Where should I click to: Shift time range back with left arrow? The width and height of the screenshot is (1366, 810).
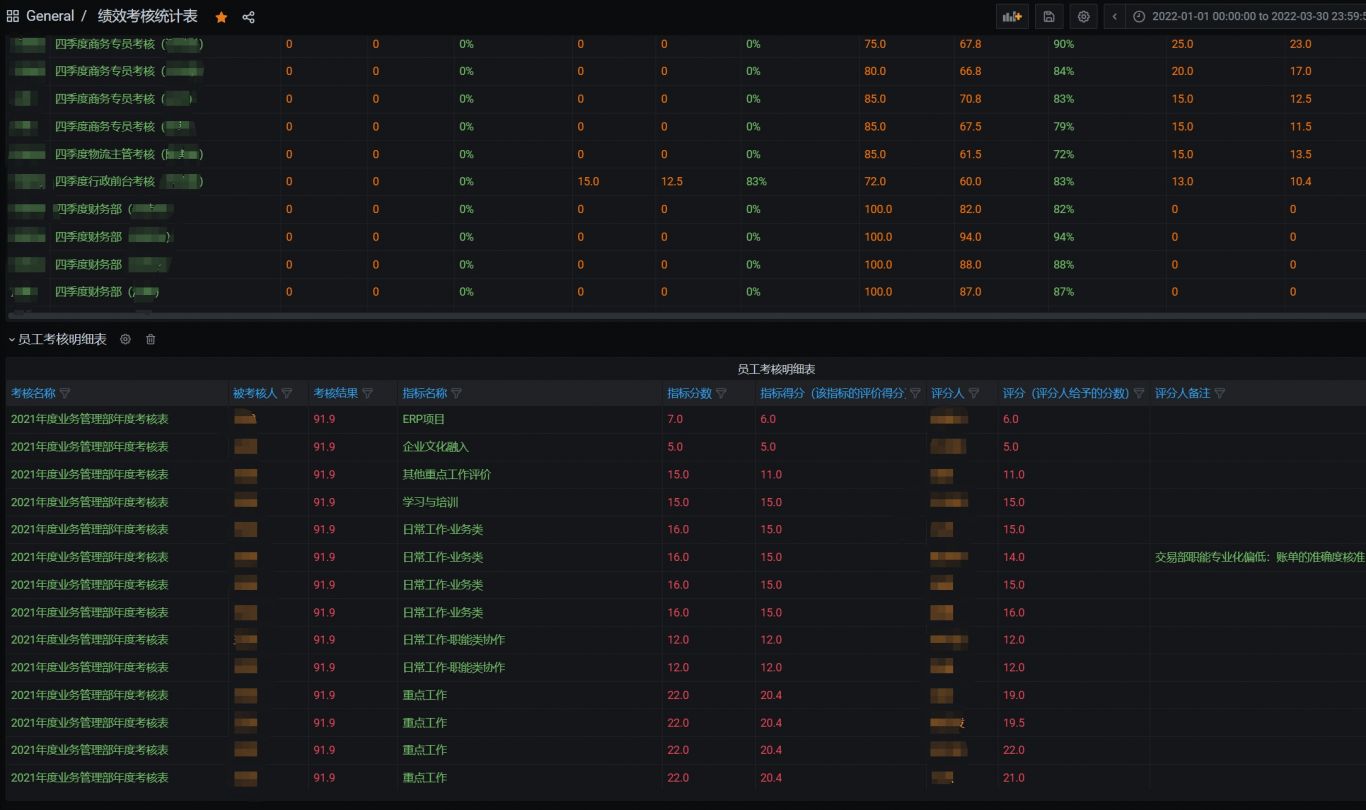pos(1115,16)
